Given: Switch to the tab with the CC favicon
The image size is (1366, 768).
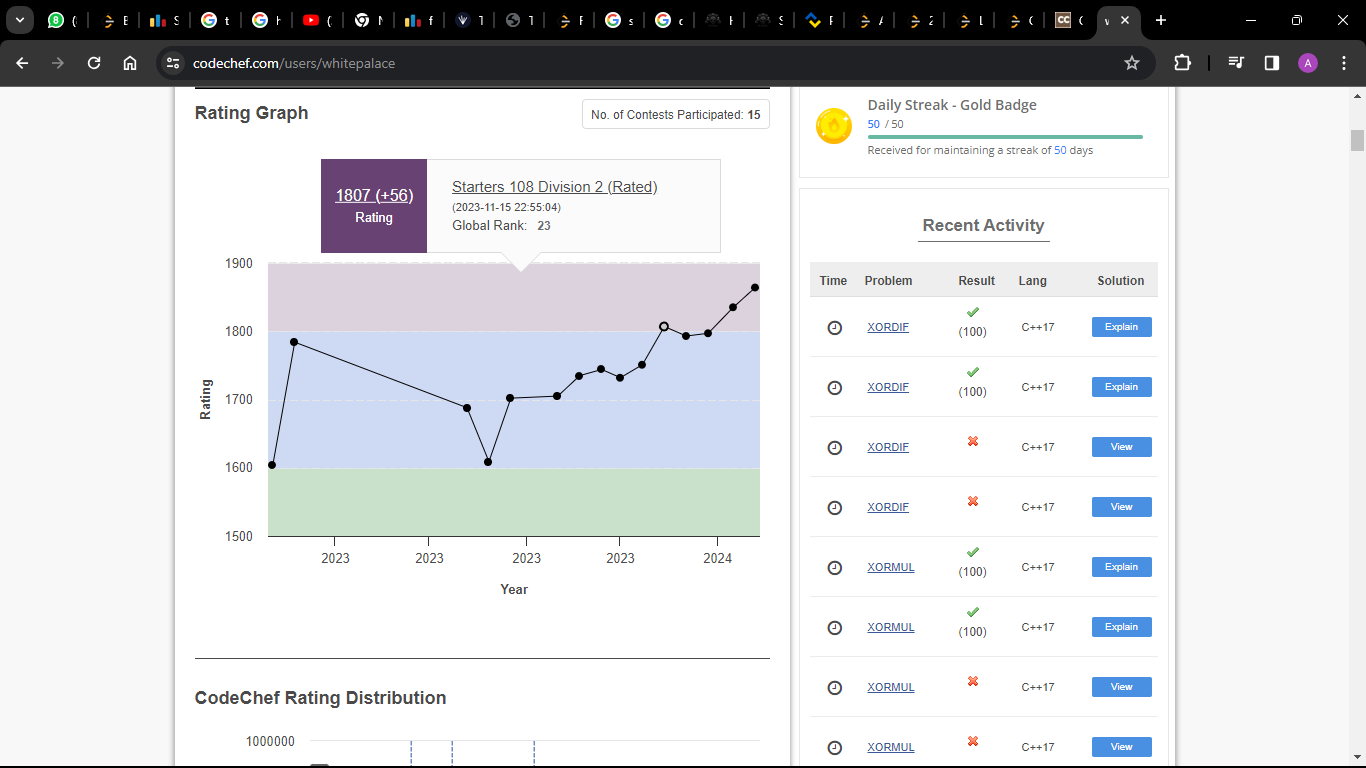Looking at the screenshot, I should coord(1064,20).
